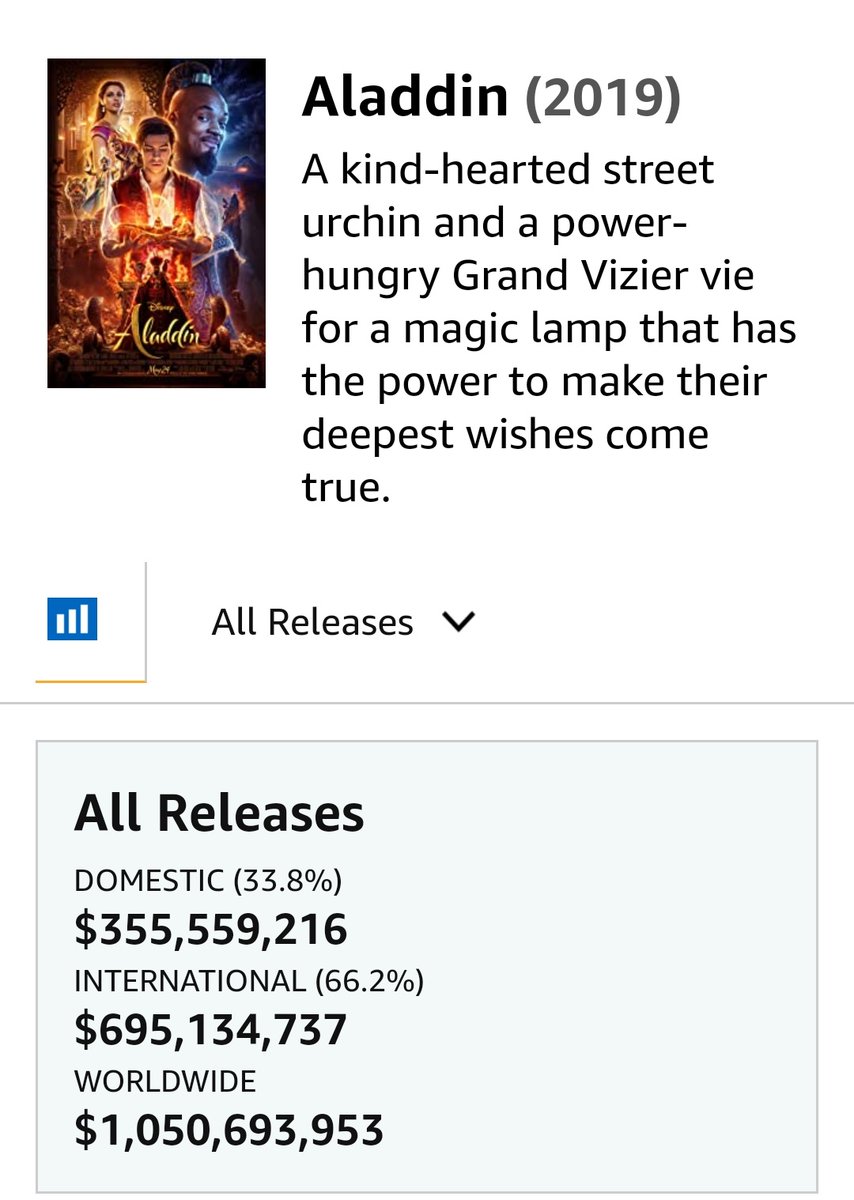The width and height of the screenshot is (854, 1200).
Task: Click the bold All Releases summary heading
Action: pyautogui.click(x=219, y=813)
